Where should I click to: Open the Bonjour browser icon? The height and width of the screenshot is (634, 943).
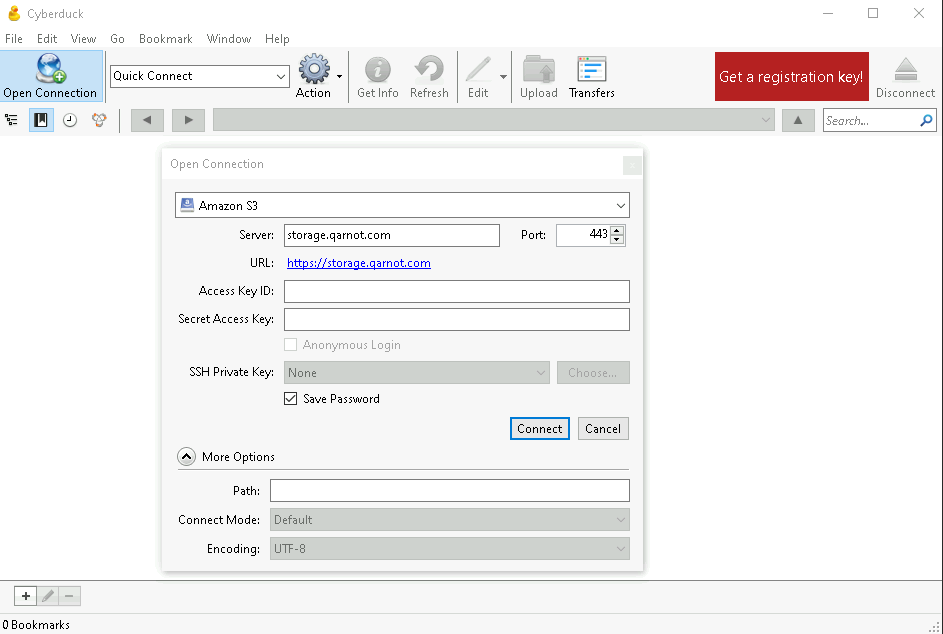point(99,120)
